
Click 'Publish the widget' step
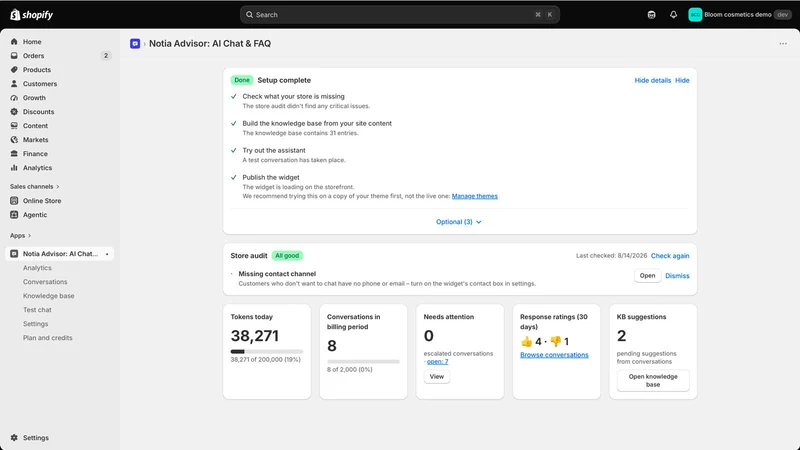[x=271, y=178]
